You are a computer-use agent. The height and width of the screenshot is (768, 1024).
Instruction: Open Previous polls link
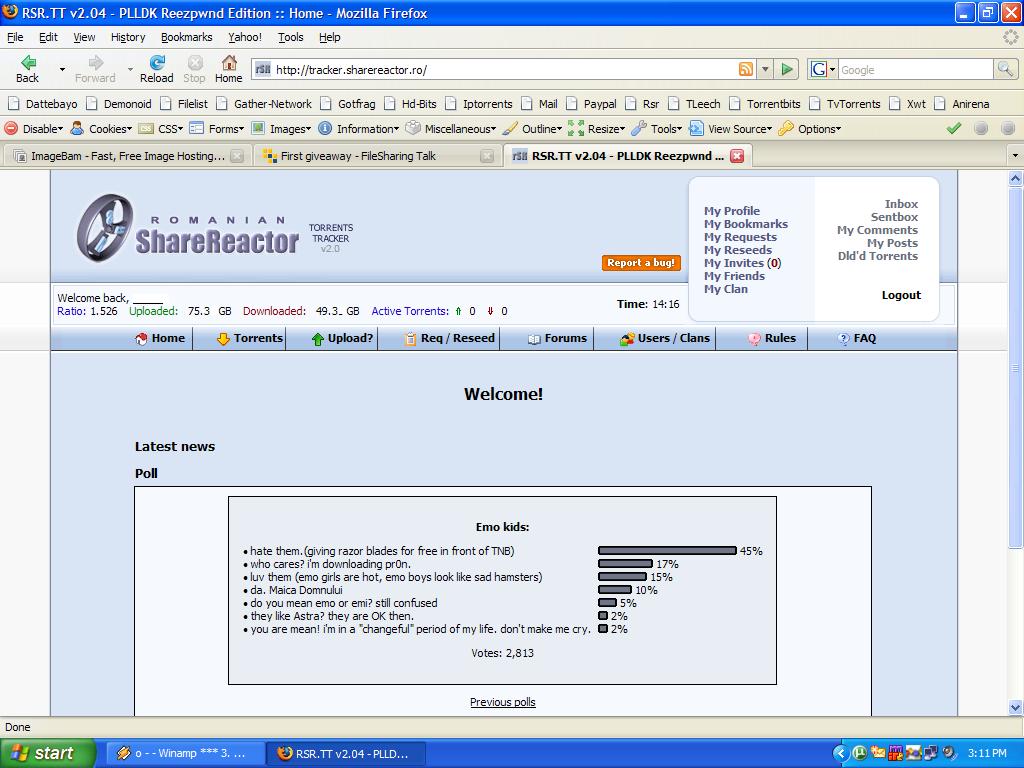pyautogui.click(x=502, y=702)
